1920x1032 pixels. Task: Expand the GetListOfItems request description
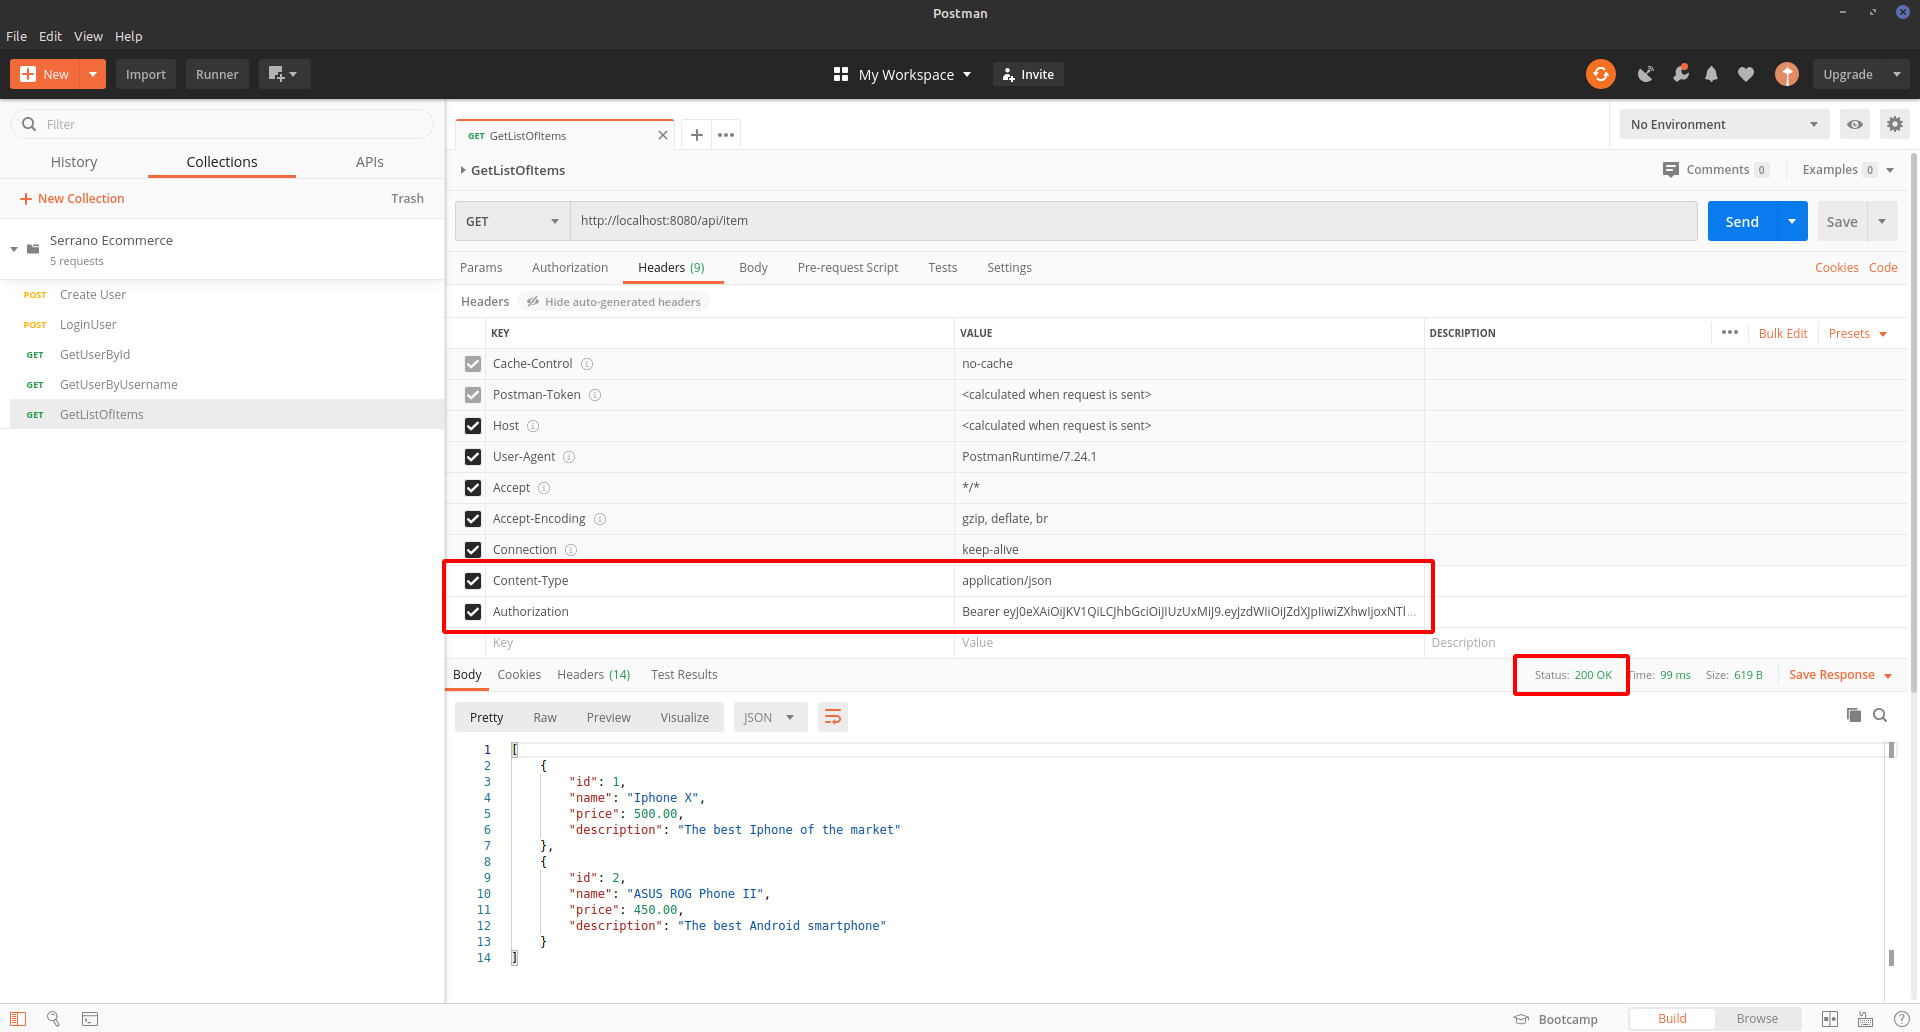coord(463,170)
